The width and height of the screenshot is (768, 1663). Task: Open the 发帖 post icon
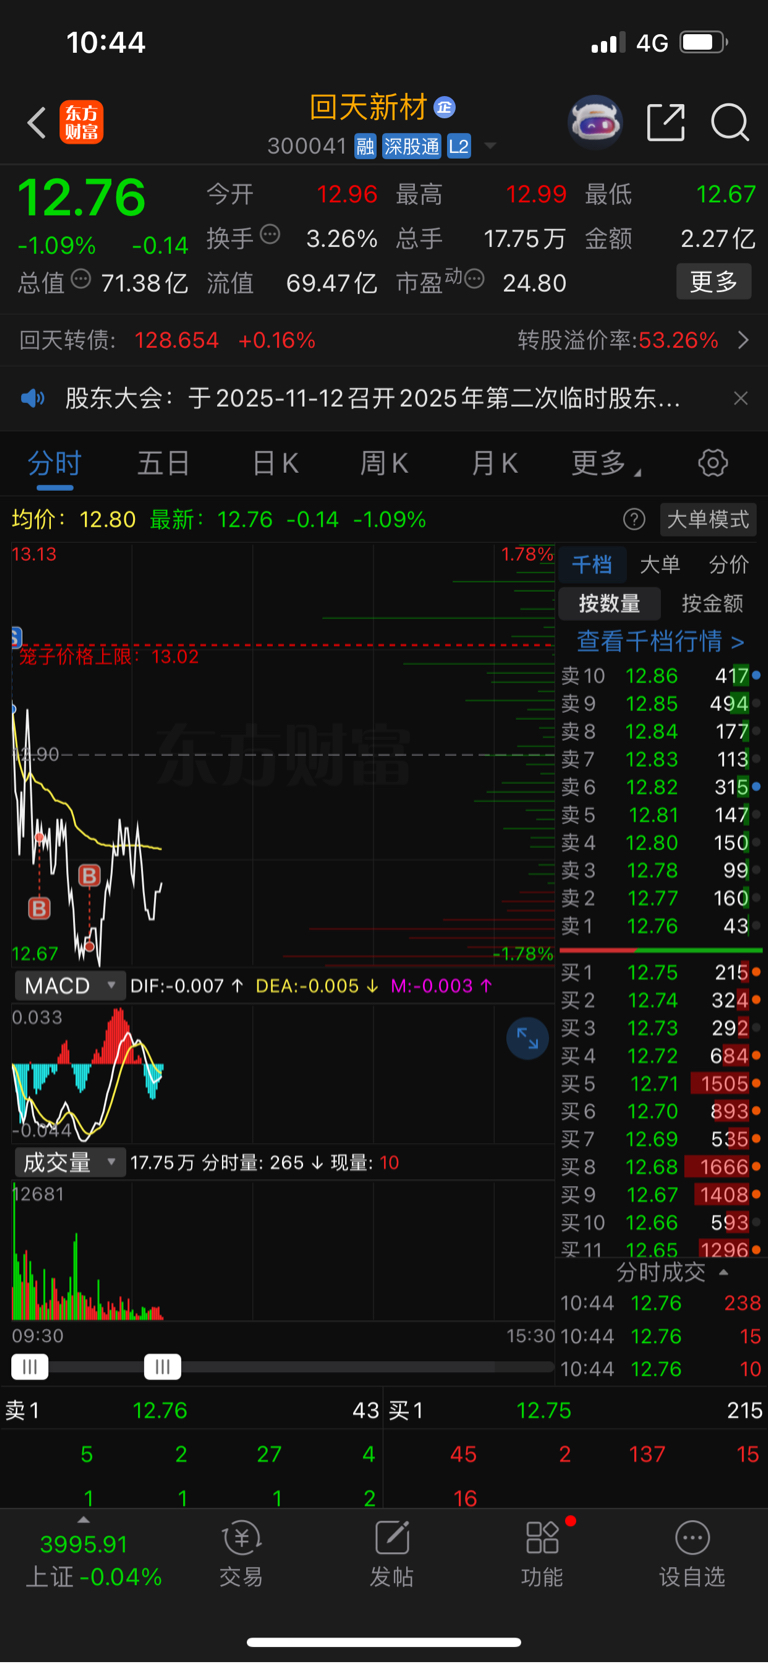tap(391, 1555)
